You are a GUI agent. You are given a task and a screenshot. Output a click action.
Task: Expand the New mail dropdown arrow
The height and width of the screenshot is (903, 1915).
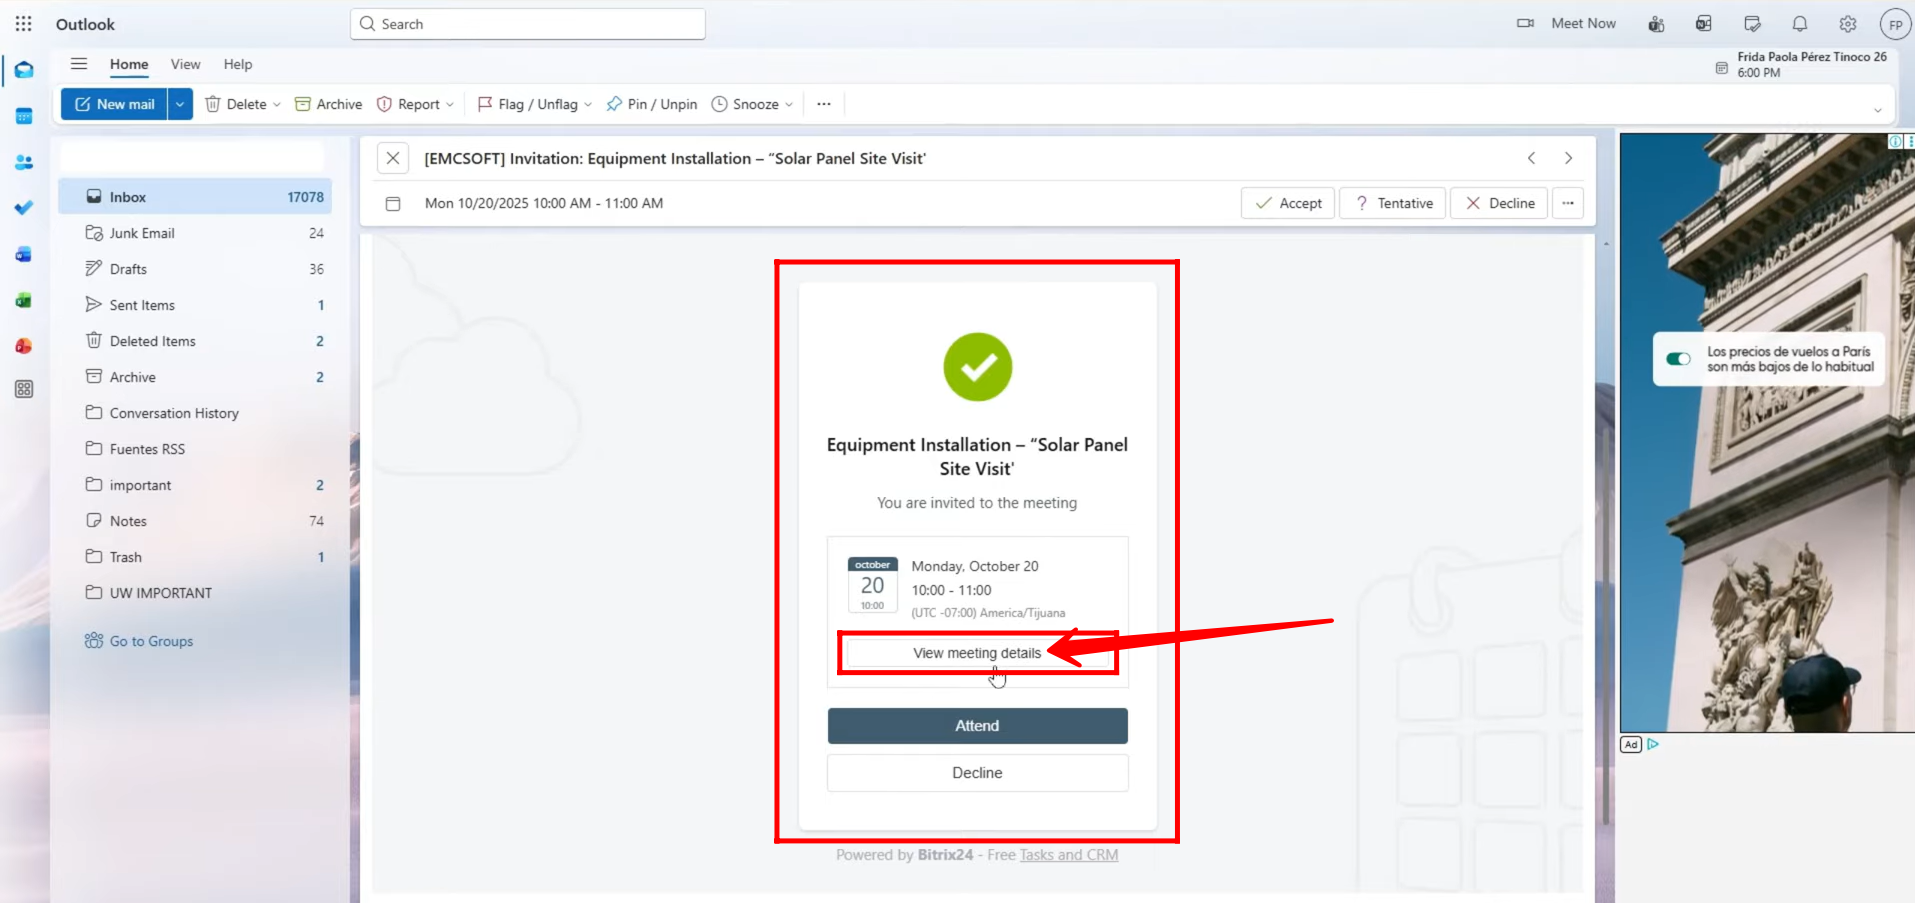180,104
